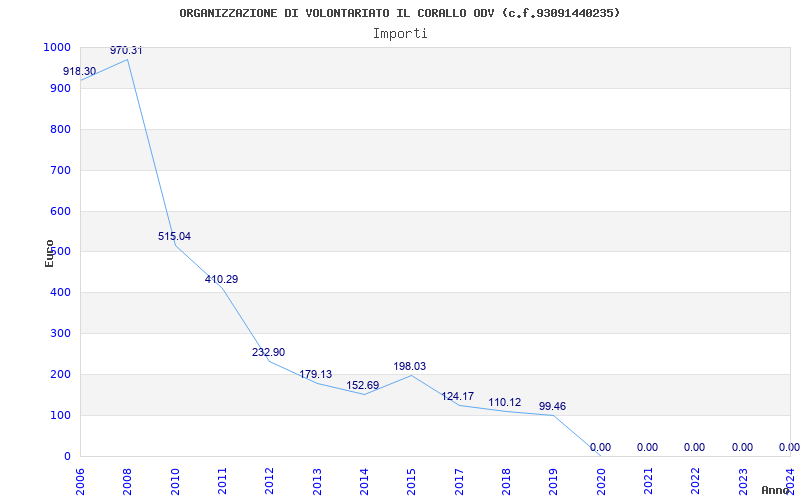The width and height of the screenshot is (800, 500).
Task: Click the 0.00 label above 2022
Action: [694, 447]
